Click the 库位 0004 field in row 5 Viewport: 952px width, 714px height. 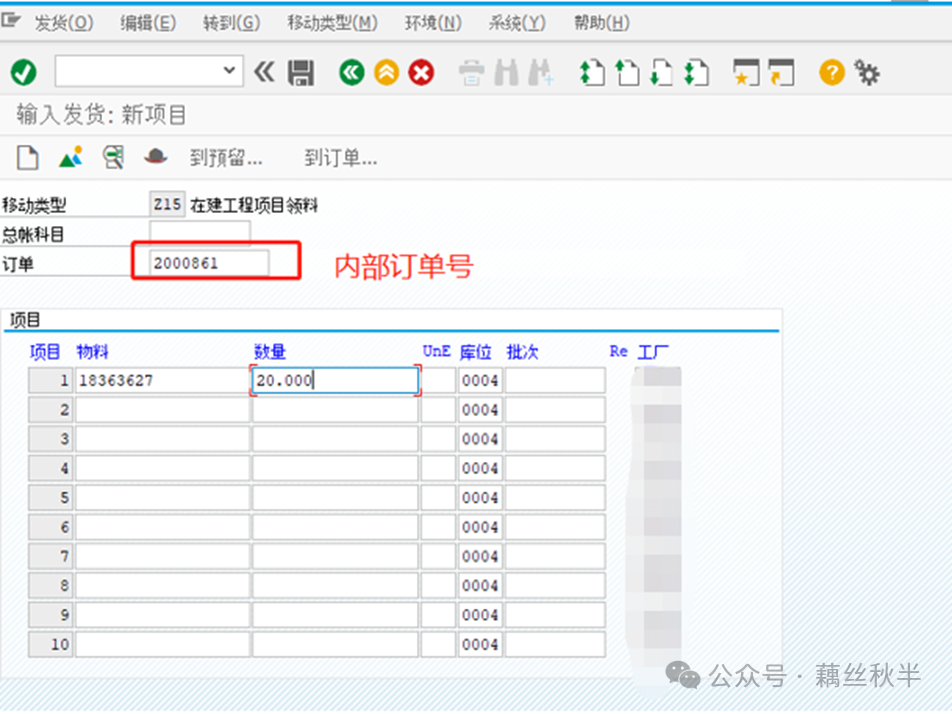pos(480,498)
